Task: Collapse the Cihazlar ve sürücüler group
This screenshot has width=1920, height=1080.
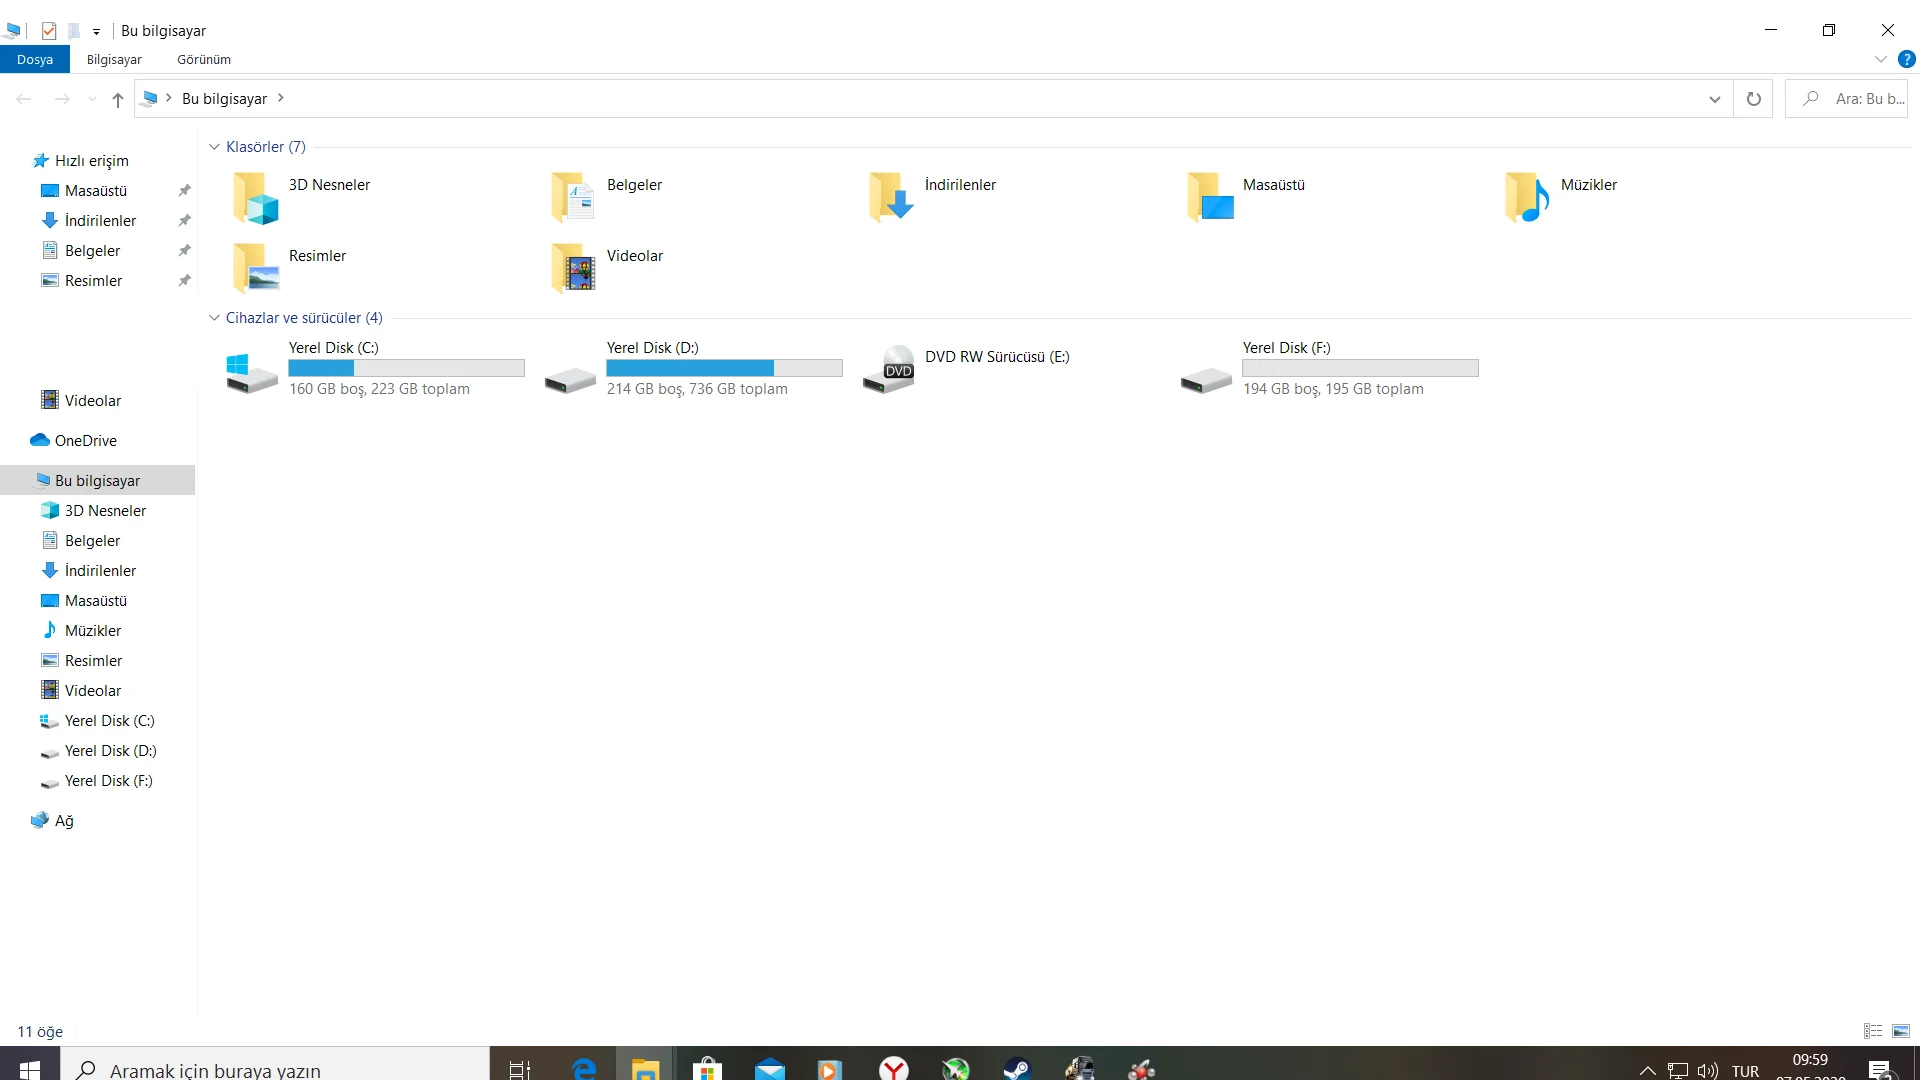Action: [214, 318]
